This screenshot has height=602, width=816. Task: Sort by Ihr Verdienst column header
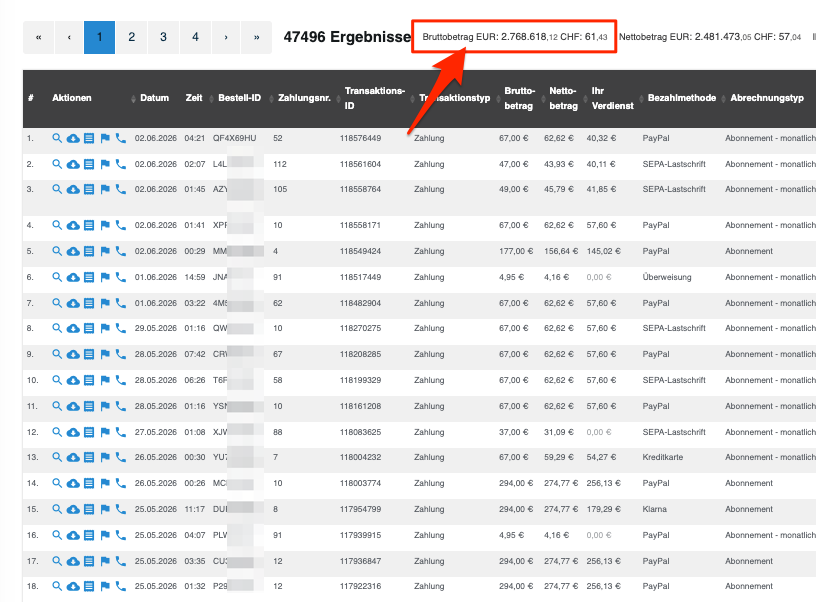pos(613,98)
